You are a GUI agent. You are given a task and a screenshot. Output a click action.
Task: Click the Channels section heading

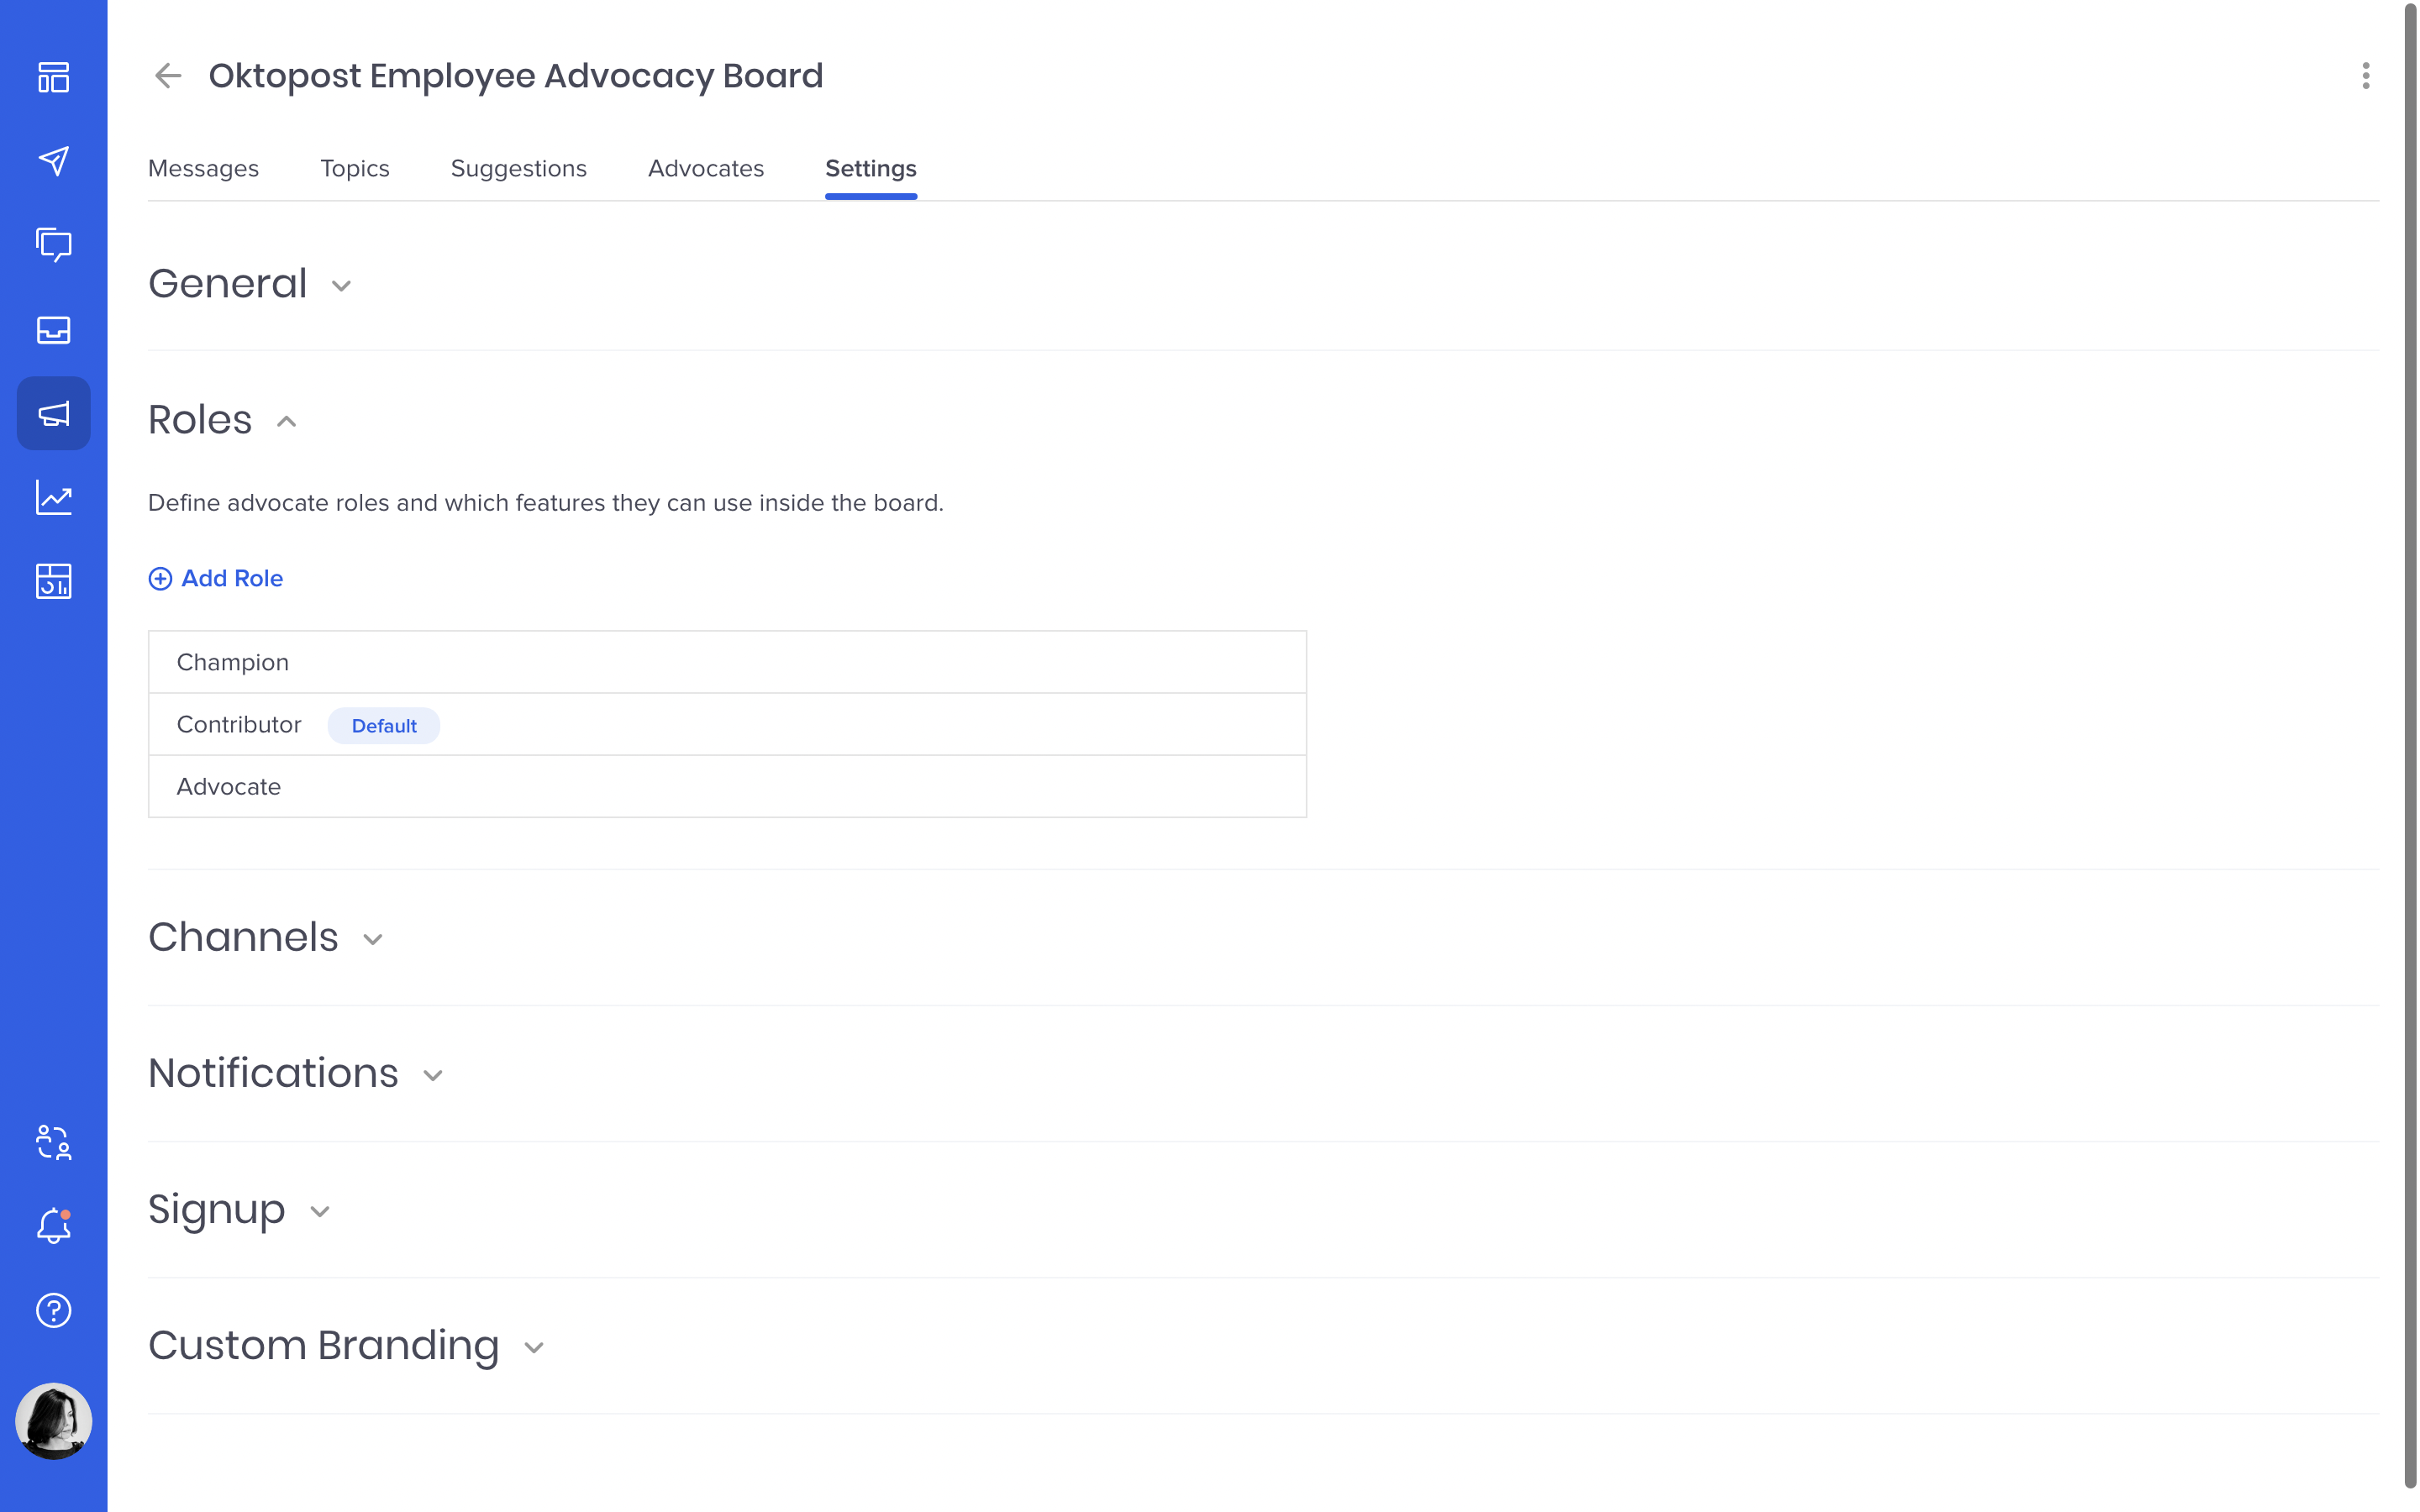tap(243, 937)
